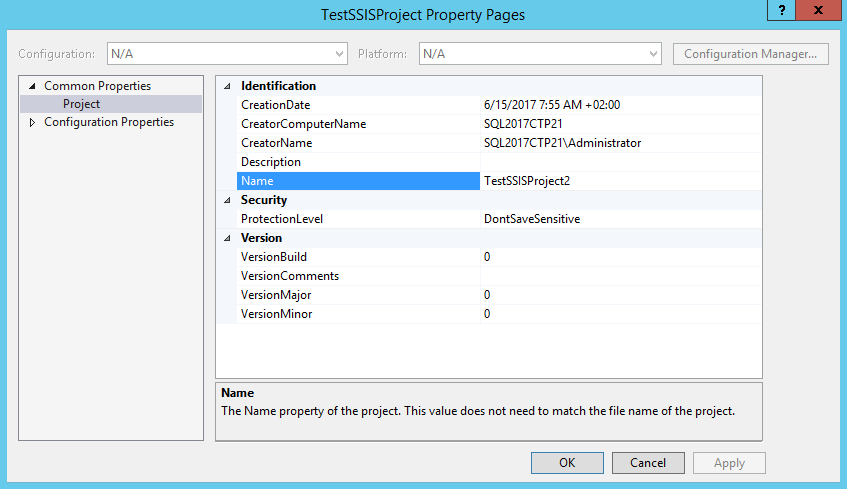Click the Cancel button
This screenshot has width=847, height=489.
point(648,463)
